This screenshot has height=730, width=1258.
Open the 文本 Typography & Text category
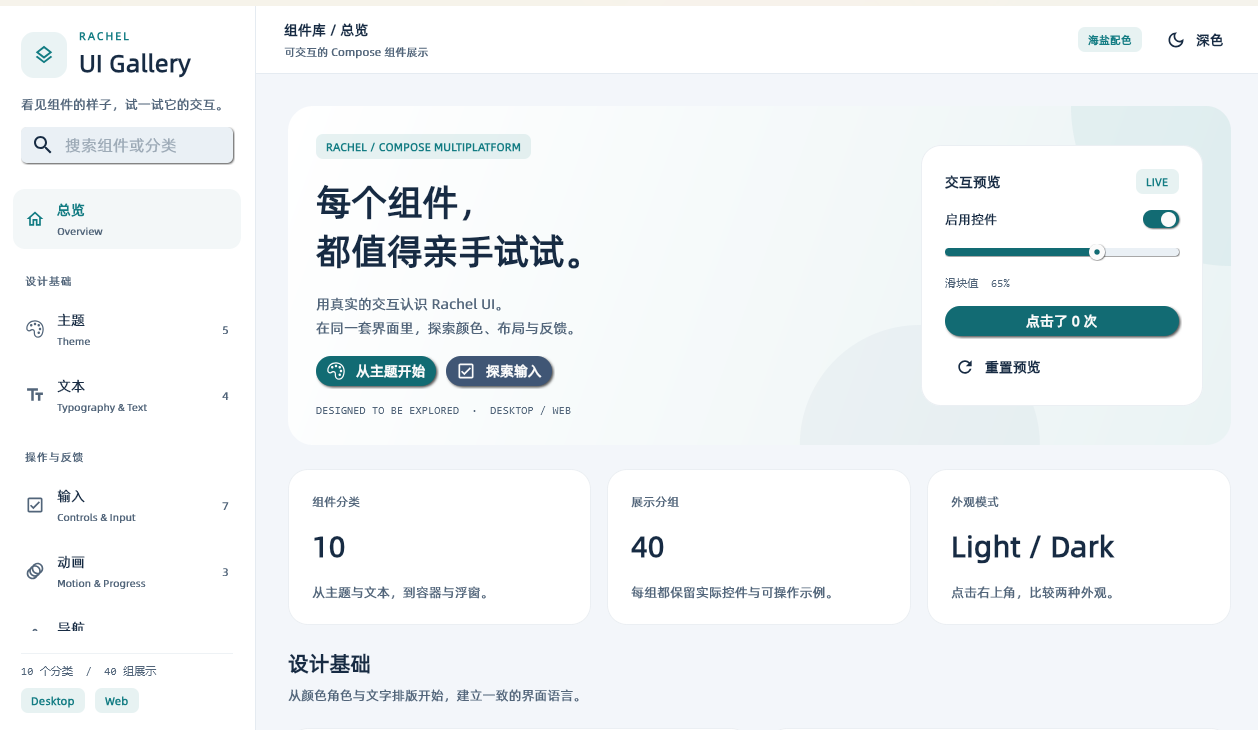click(x=127, y=395)
